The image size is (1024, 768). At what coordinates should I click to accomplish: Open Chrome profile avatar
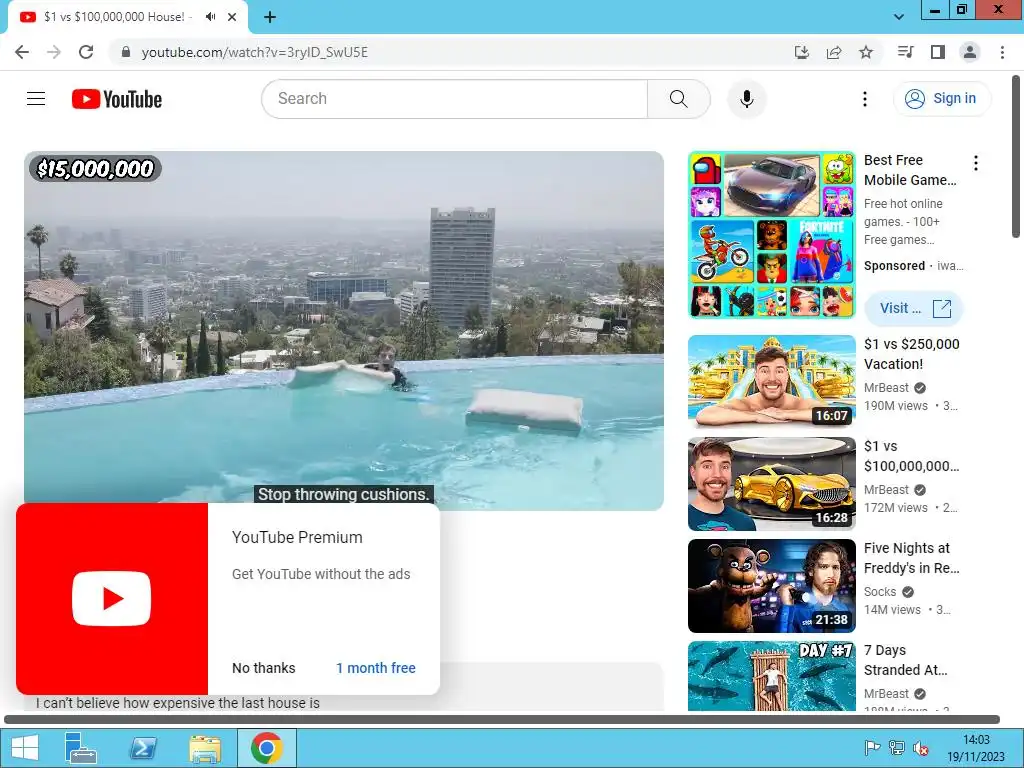coord(970,52)
